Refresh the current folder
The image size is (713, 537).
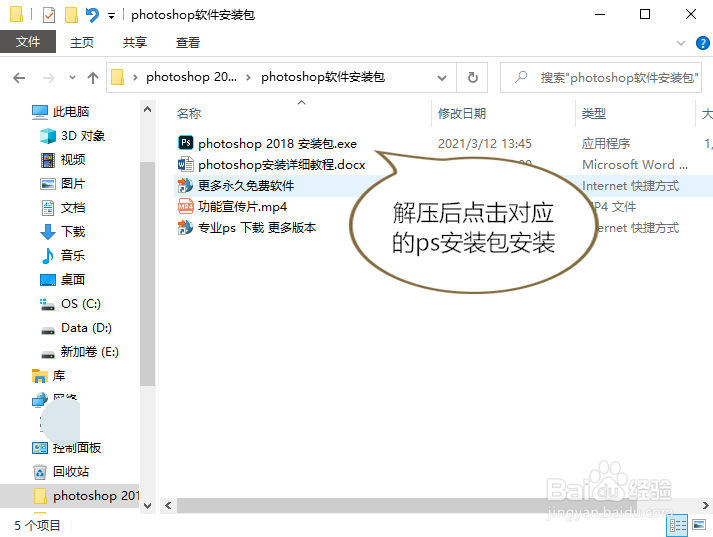coord(473,78)
